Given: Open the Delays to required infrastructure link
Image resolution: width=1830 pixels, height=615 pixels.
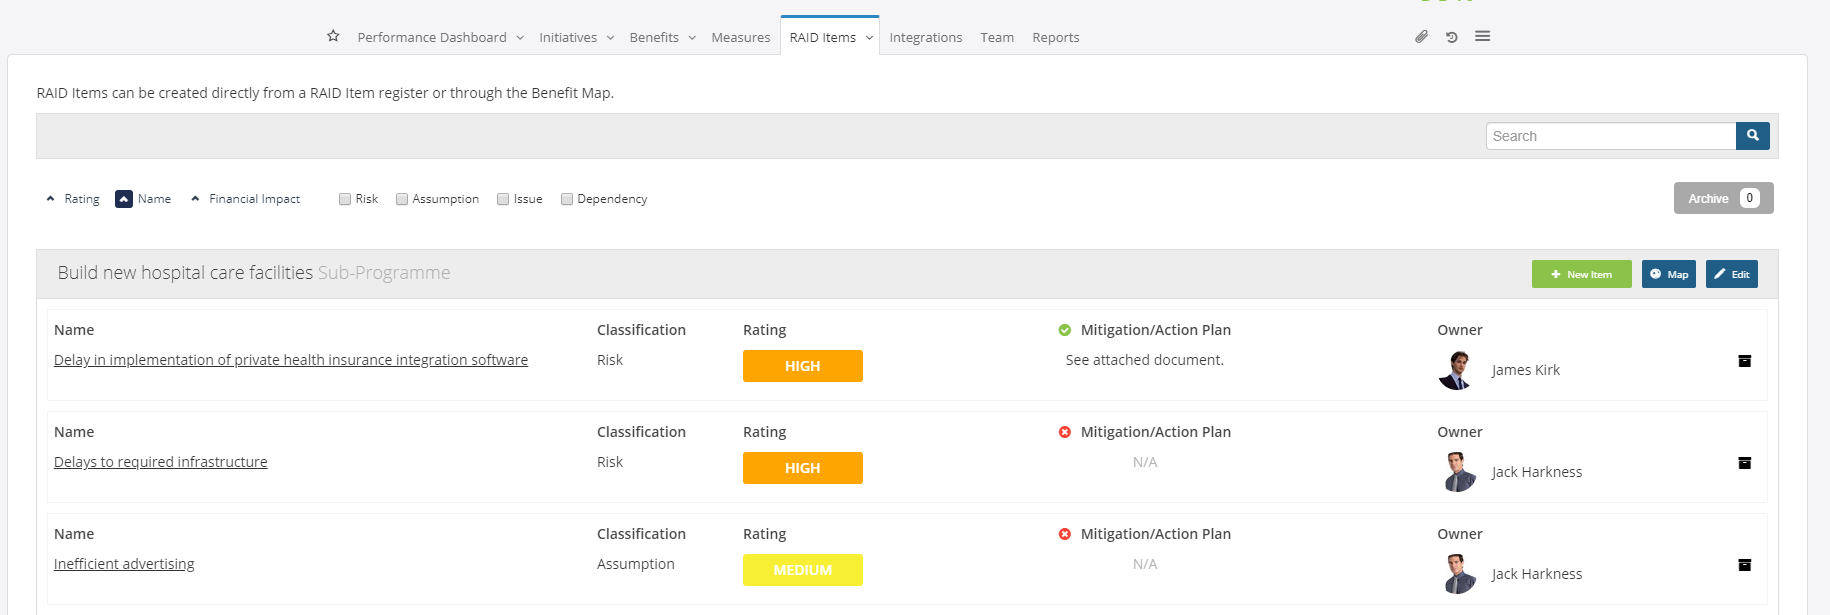Looking at the screenshot, I should [x=161, y=462].
